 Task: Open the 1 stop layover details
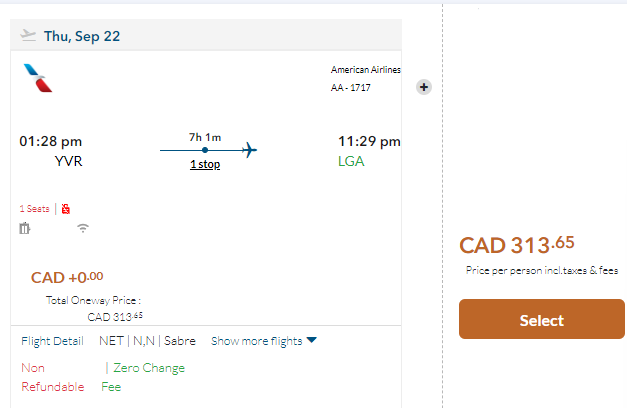205,165
